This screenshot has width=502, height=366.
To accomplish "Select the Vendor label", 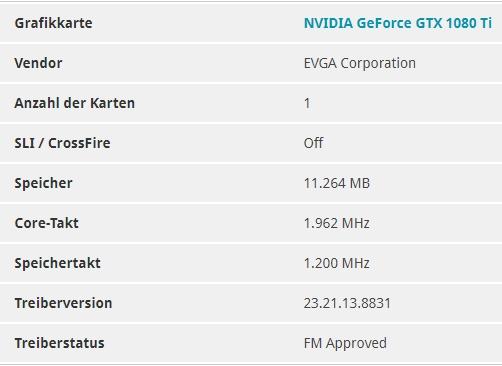I will (38, 63).
